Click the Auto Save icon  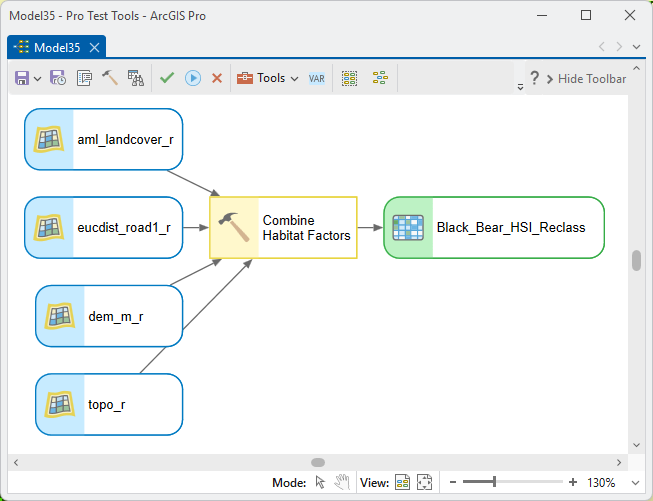(58, 78)
